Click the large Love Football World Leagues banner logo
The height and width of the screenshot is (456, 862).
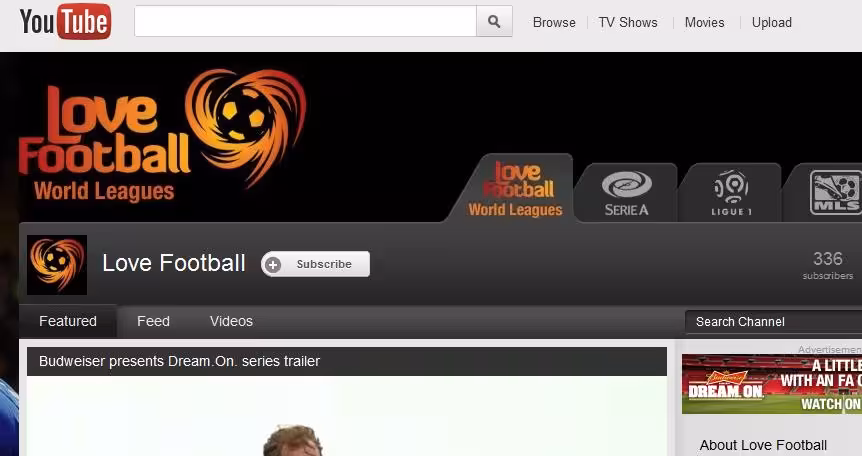click(x=162, y=135)
